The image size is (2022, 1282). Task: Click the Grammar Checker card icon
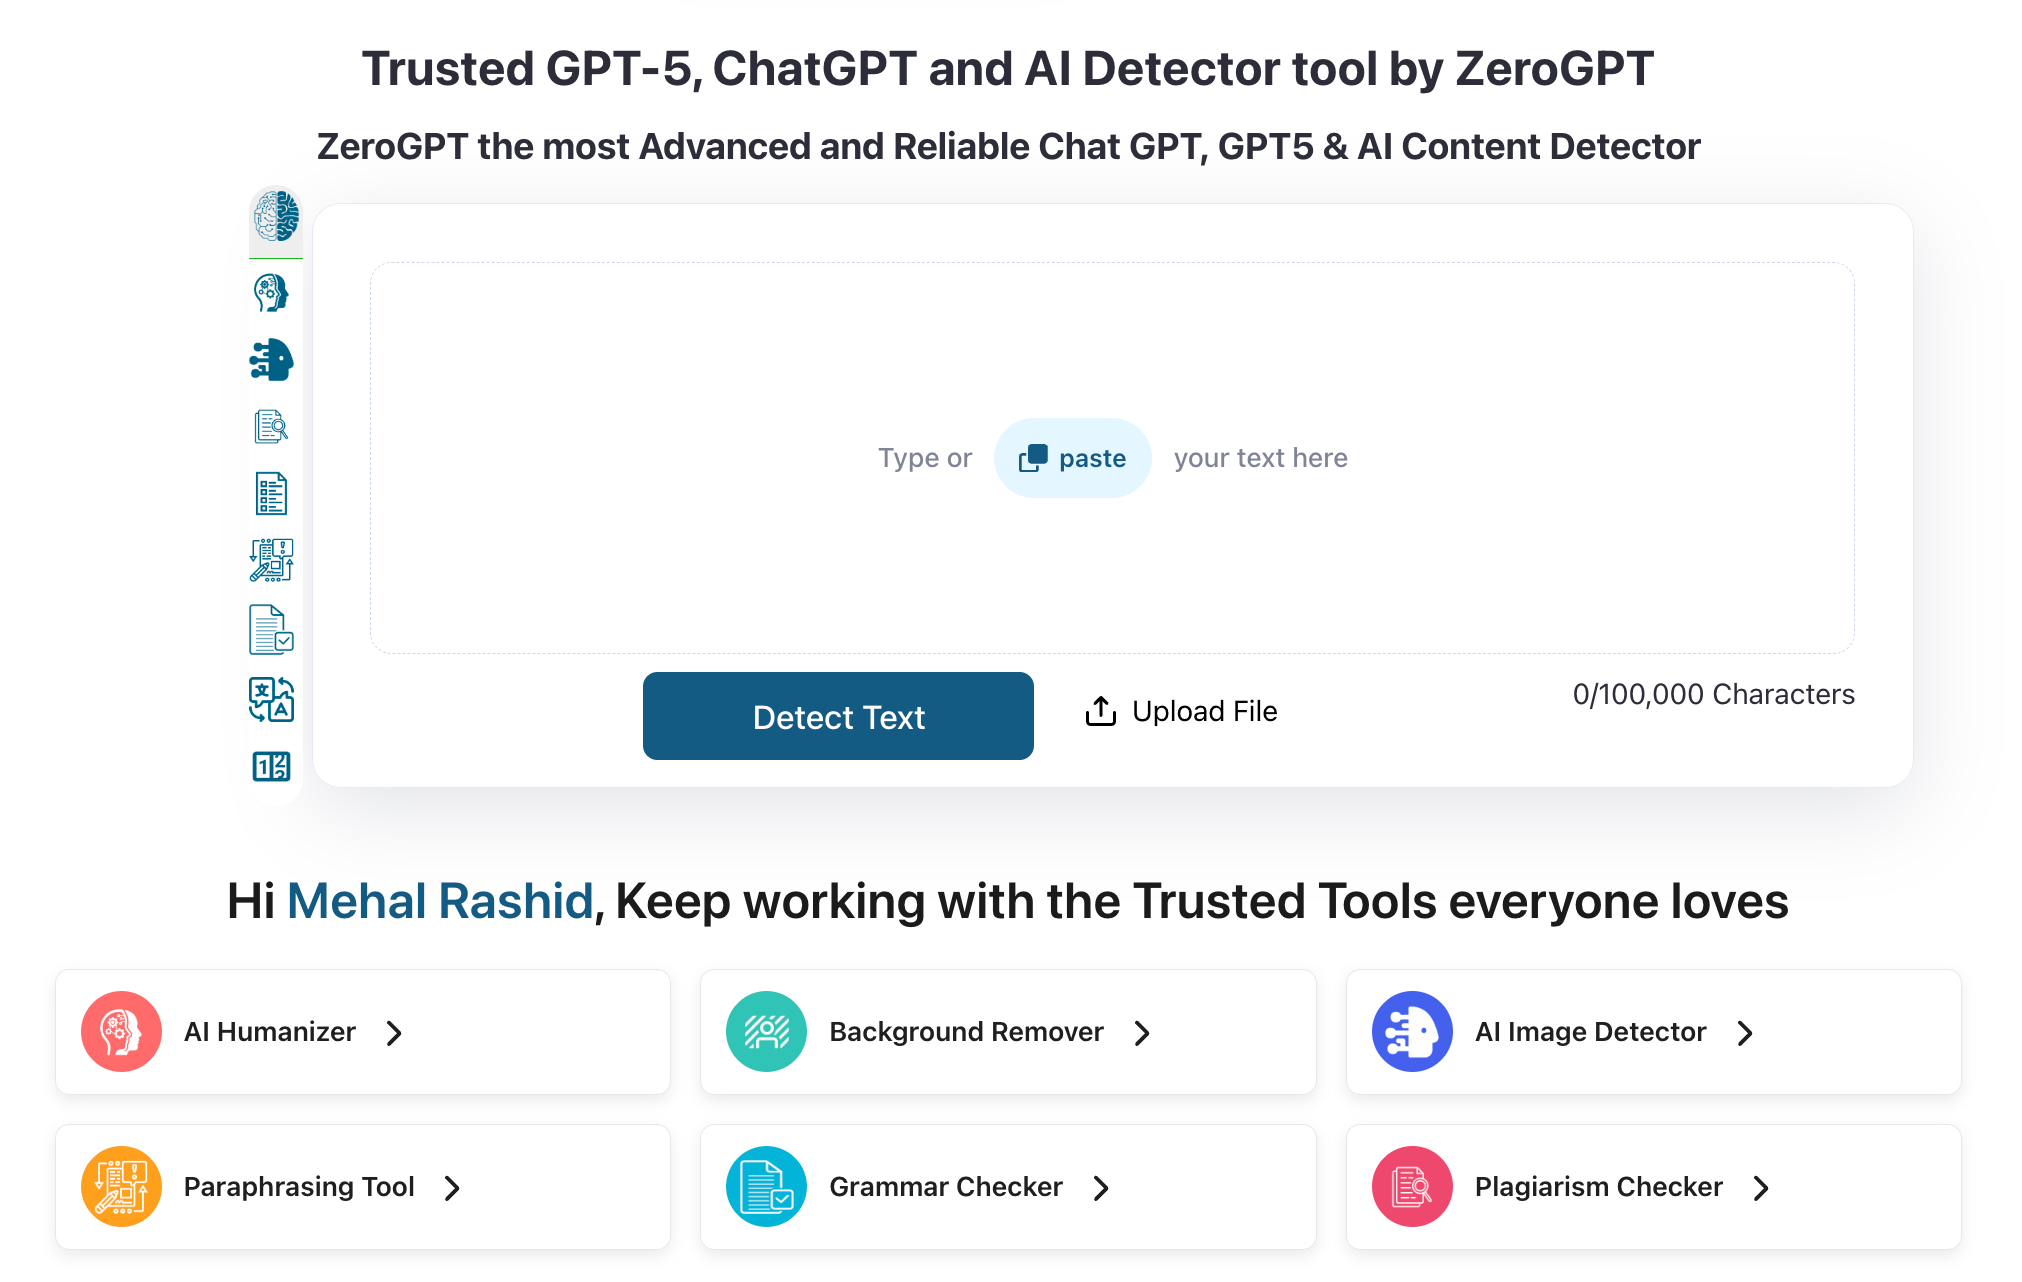(x=766, y=1186)
